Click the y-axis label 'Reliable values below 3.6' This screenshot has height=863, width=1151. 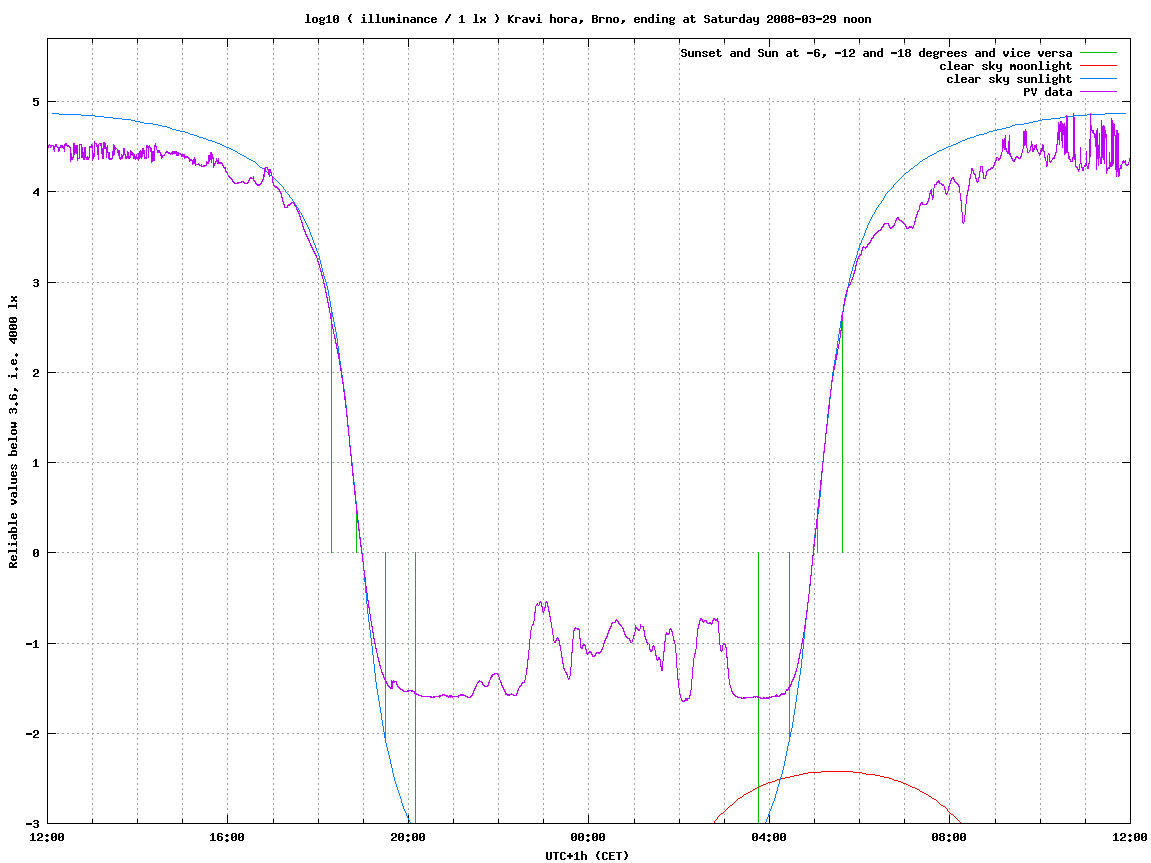13,432
